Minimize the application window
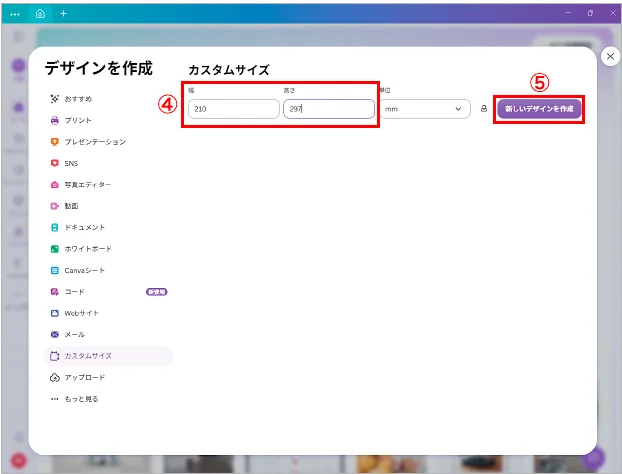The height and width of the screenshot is (474, 622). (568, 13)
